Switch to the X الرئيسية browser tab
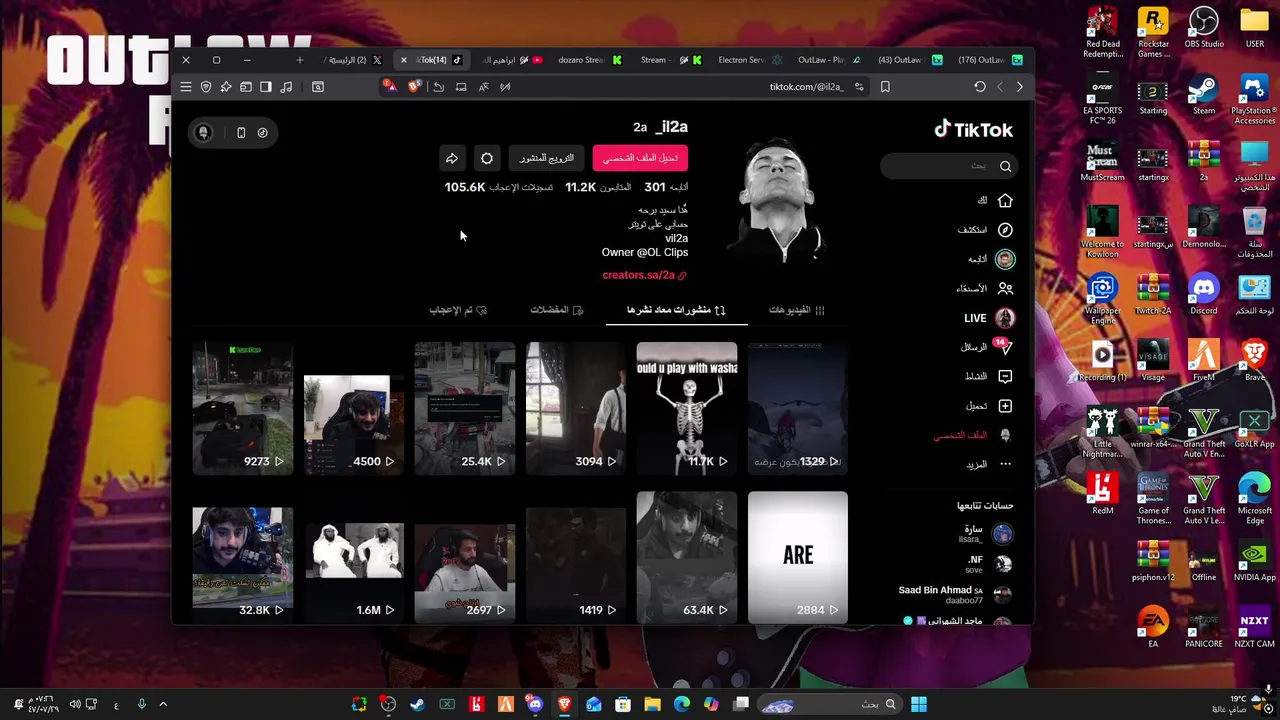The width and height of the screenshot is (1280, 720). 354,60
